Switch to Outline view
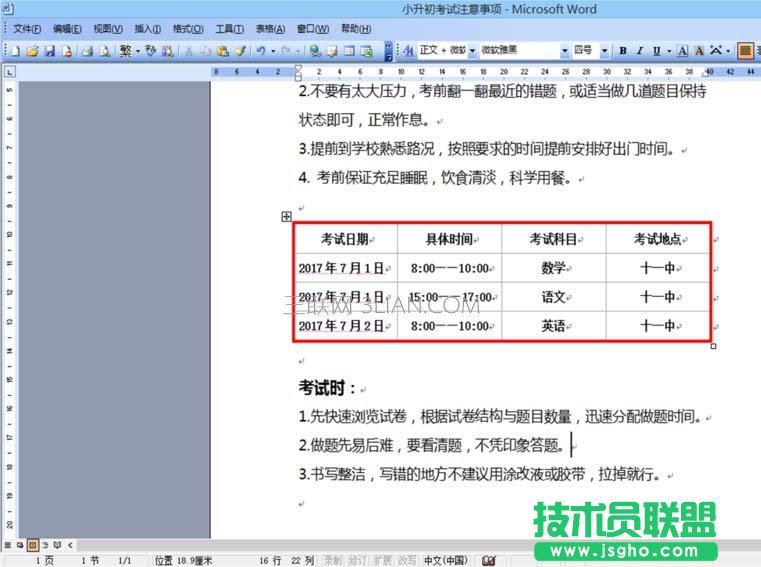The width and height of the screenshot is (761, 567). pyautogui.click(x=45, y=545)
